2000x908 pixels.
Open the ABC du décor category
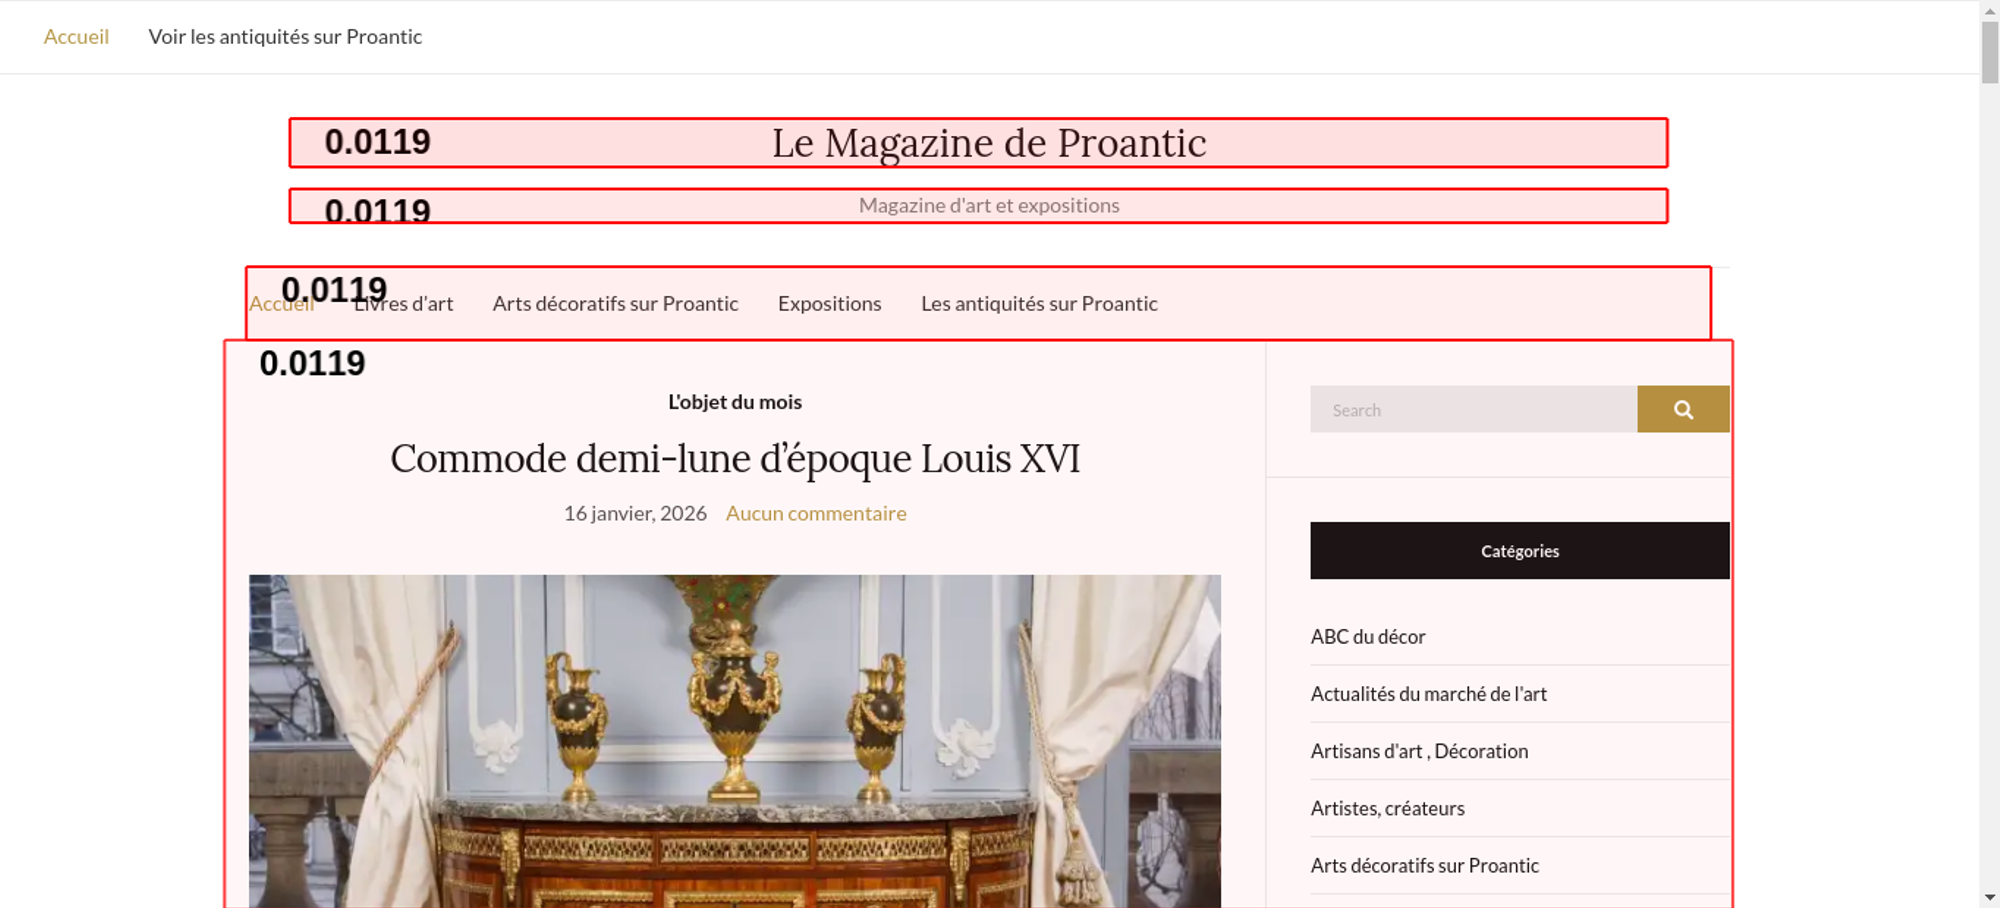[x=1368, y=637]
